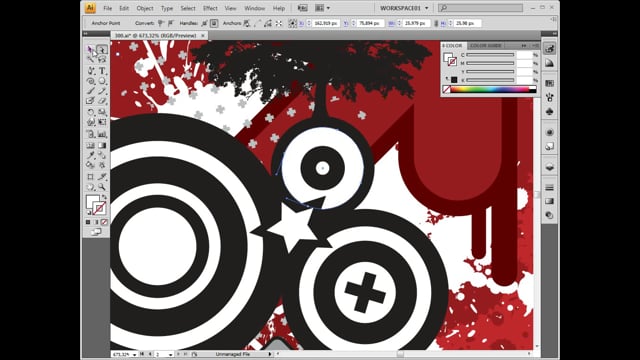The height and width of the screenshot is (360, 640).
Task: Select the Eraser tool
Action: 102,101
